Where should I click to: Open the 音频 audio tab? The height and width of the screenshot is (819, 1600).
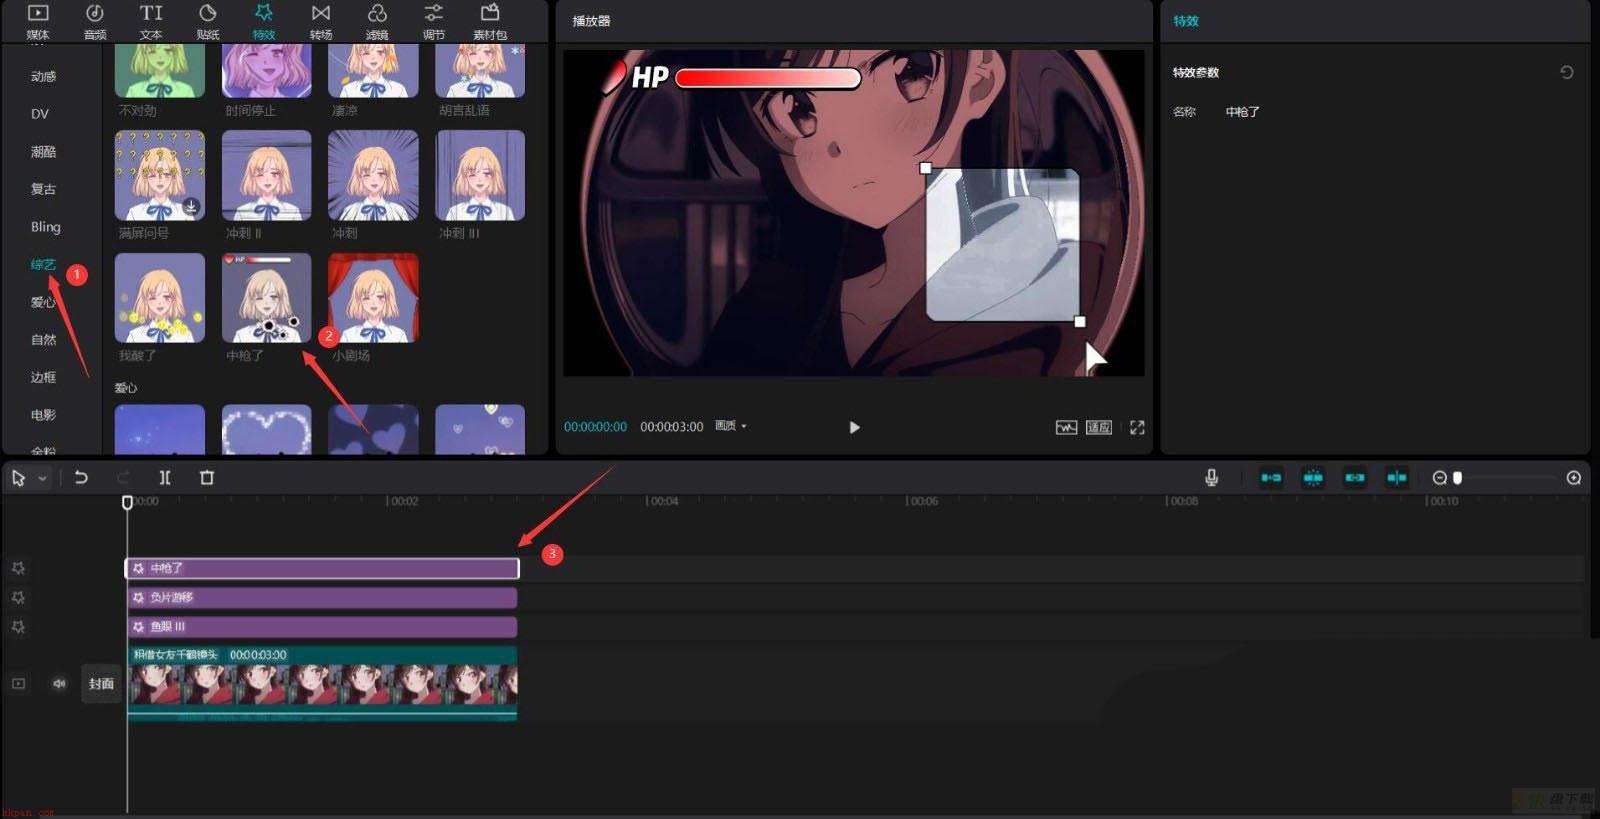pyautogui.click(x=95, y=21)
